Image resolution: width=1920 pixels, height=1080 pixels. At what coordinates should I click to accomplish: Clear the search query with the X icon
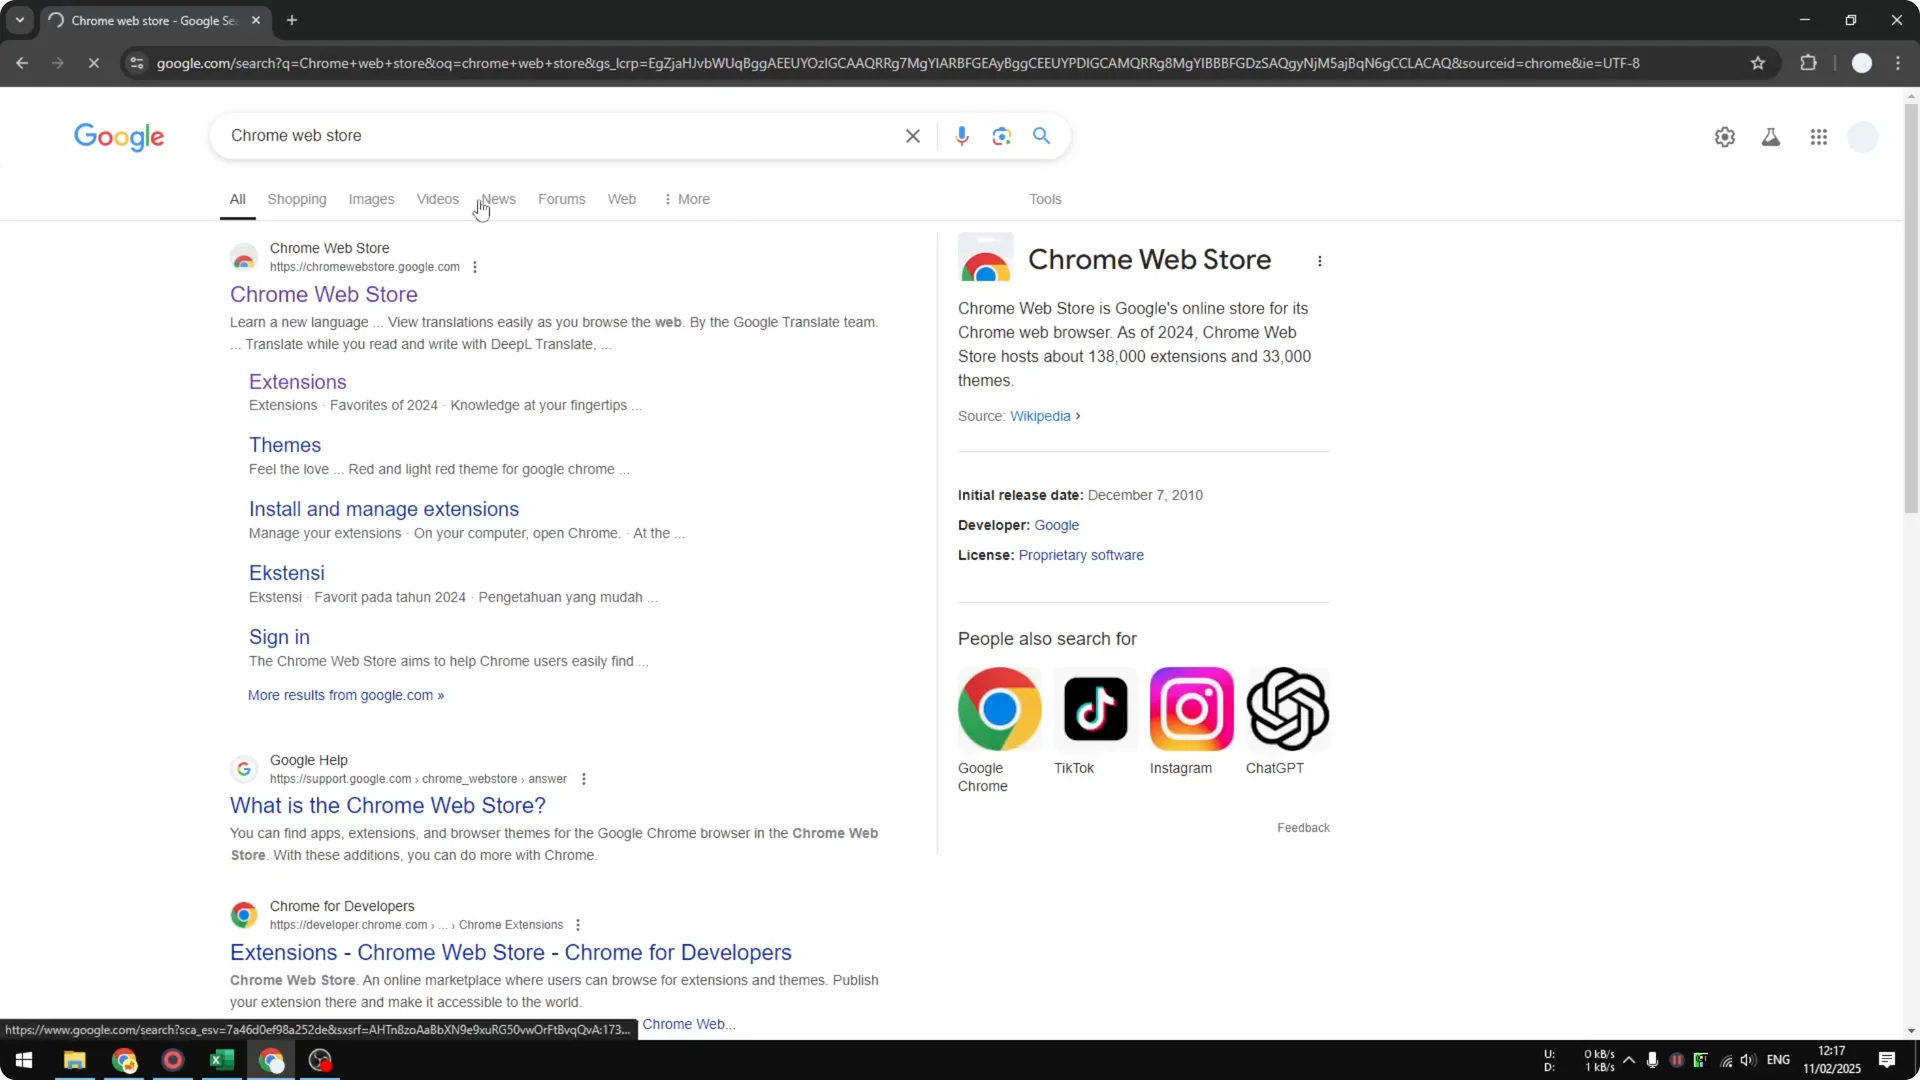tap(912, 136)
